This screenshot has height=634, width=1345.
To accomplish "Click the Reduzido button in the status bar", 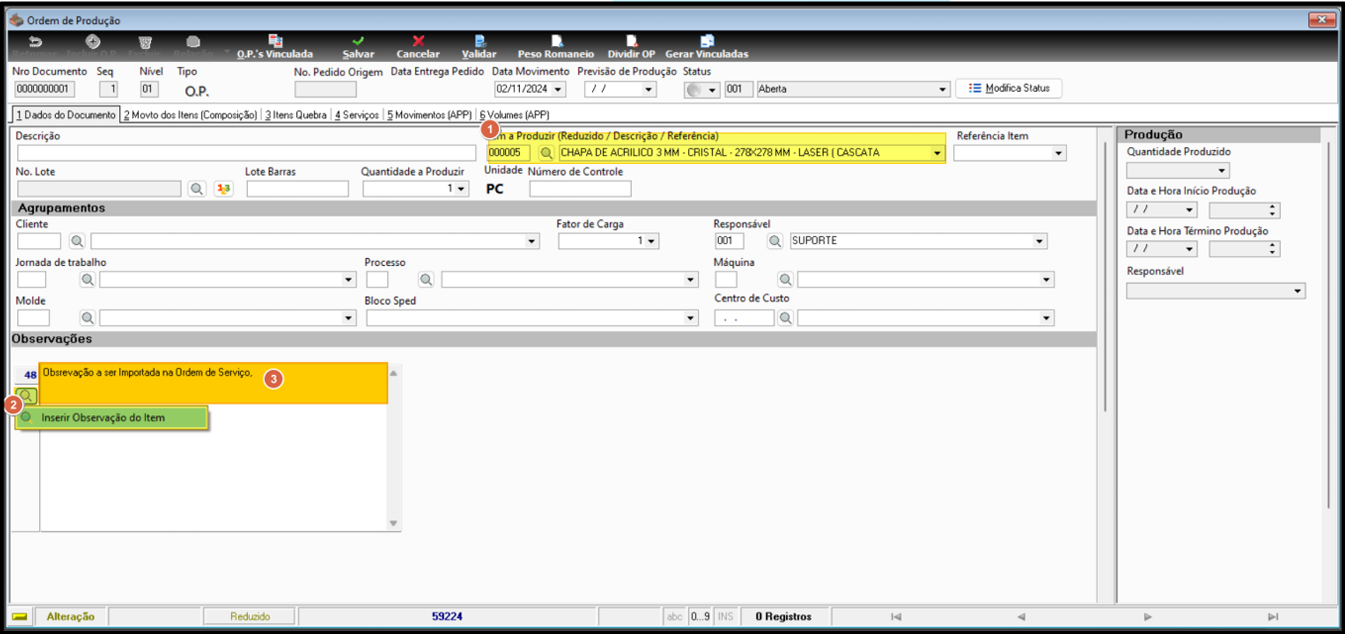I will (x=250, y=617).
